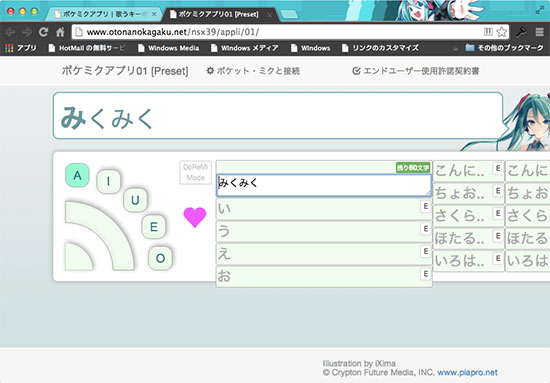Toggle DoReMi Mode button

point(195,172)
